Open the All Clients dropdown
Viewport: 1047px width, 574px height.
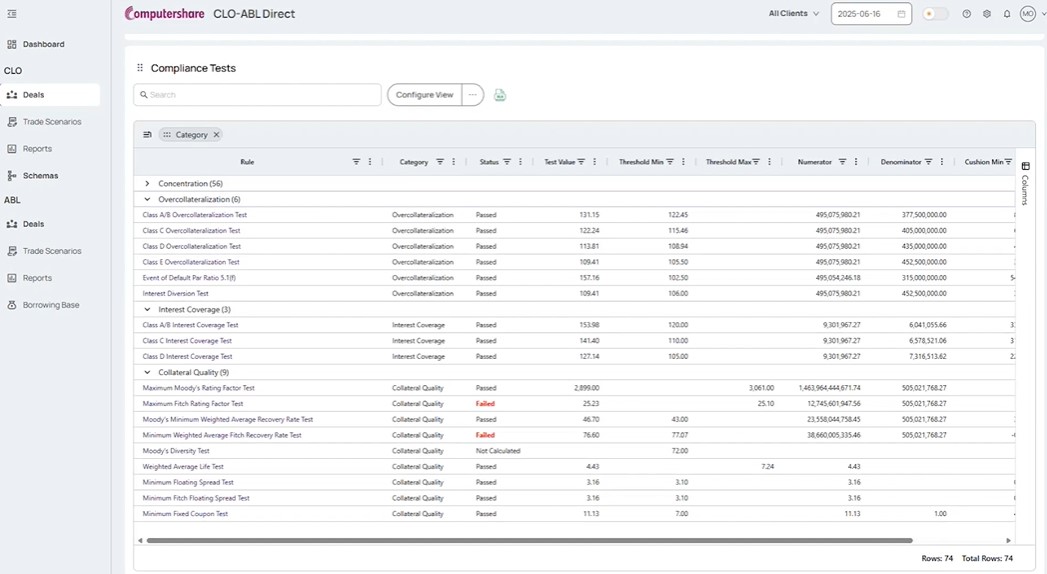point(793,14)
